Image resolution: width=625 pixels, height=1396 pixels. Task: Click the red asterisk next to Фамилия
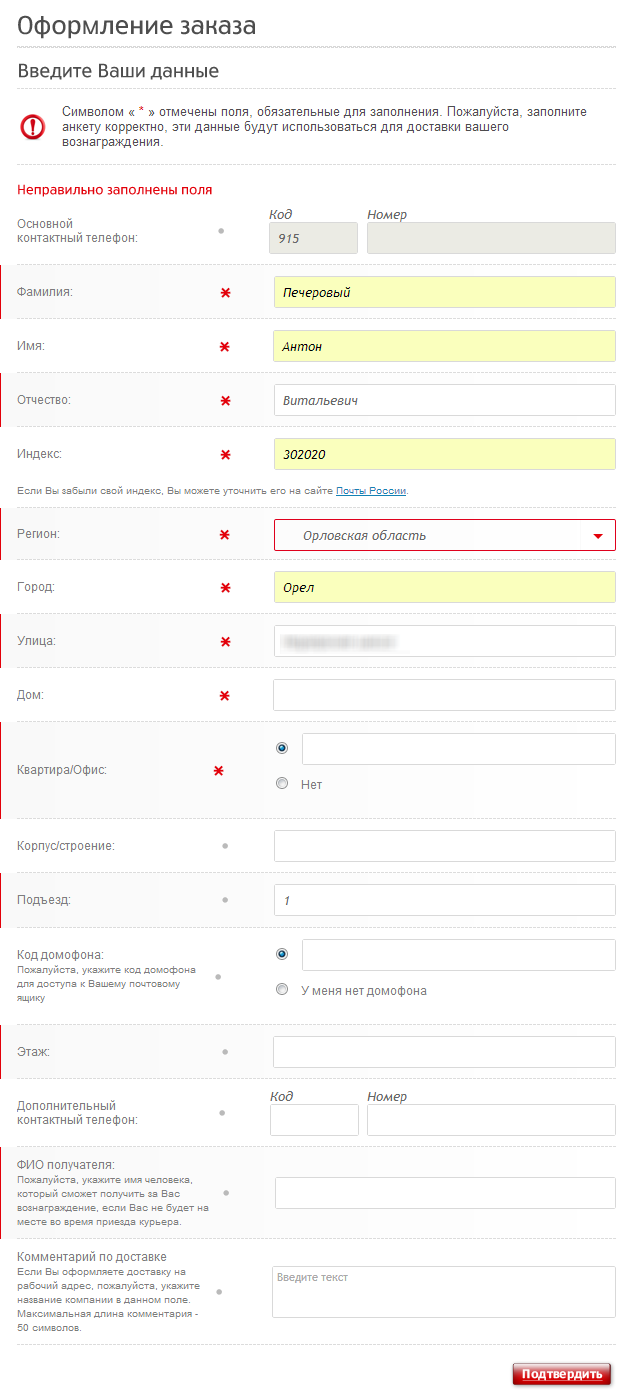[225, 292]
